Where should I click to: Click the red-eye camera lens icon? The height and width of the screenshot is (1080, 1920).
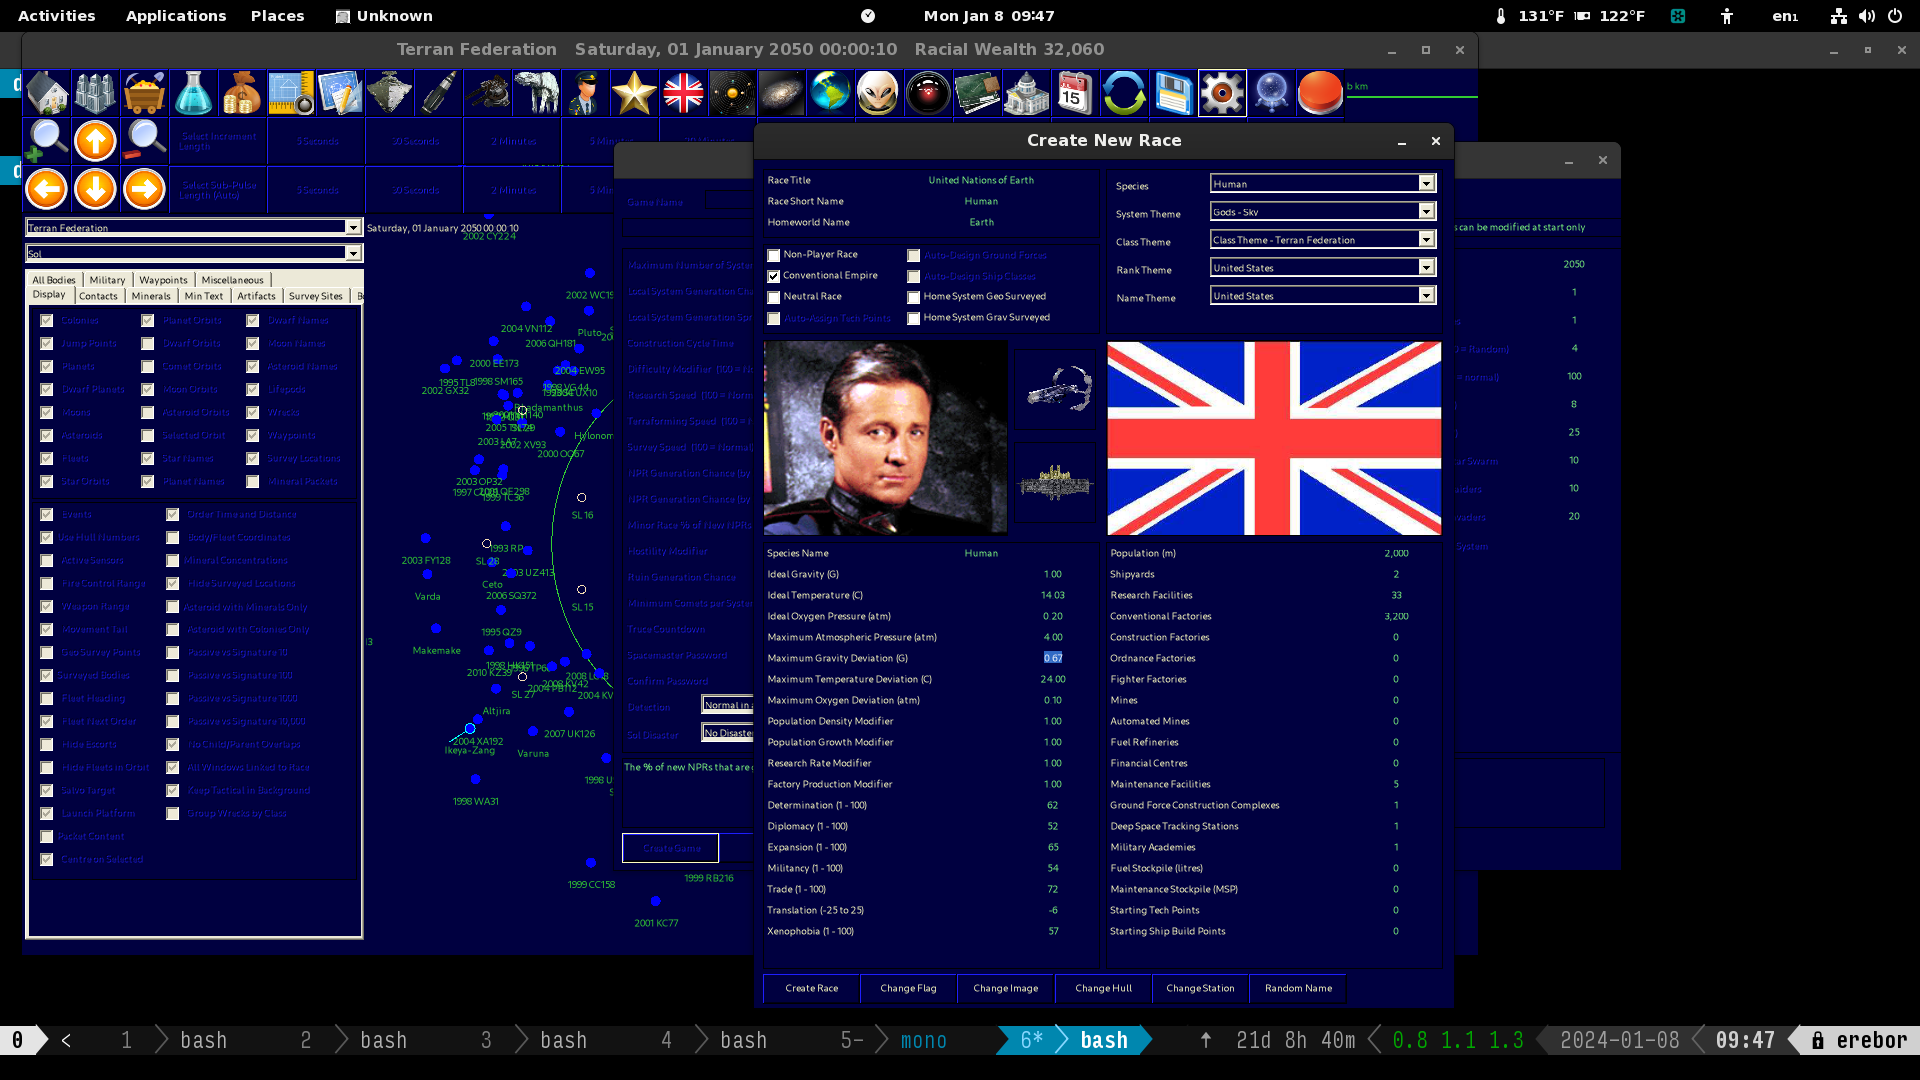point(928,93)
